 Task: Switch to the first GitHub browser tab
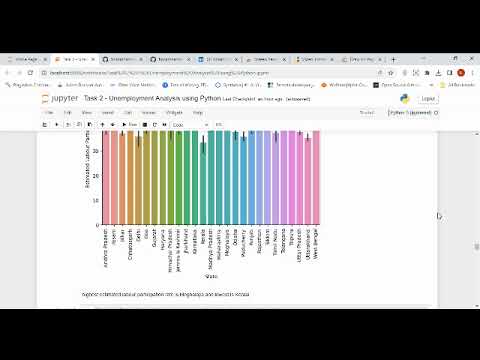click(x=123, y=59)
